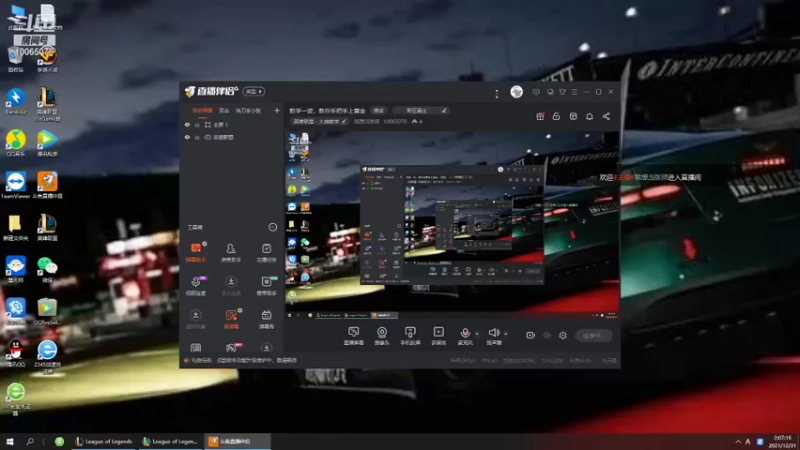The image size is (800, 450).
Task: Add a camera source from bottom toolbar
Action: [x=382, y=336]
